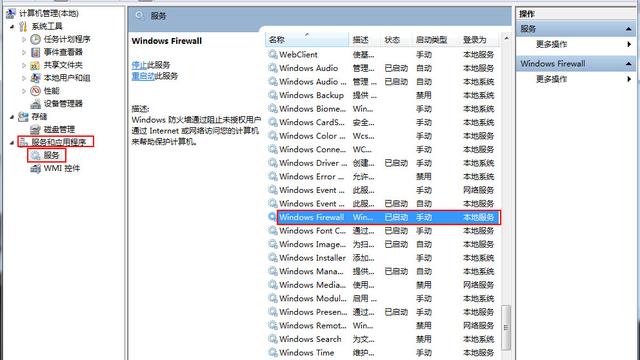Click the 磁盘管理 disk icon
This screenshot has width=640, height=360.
click(36, 129)
